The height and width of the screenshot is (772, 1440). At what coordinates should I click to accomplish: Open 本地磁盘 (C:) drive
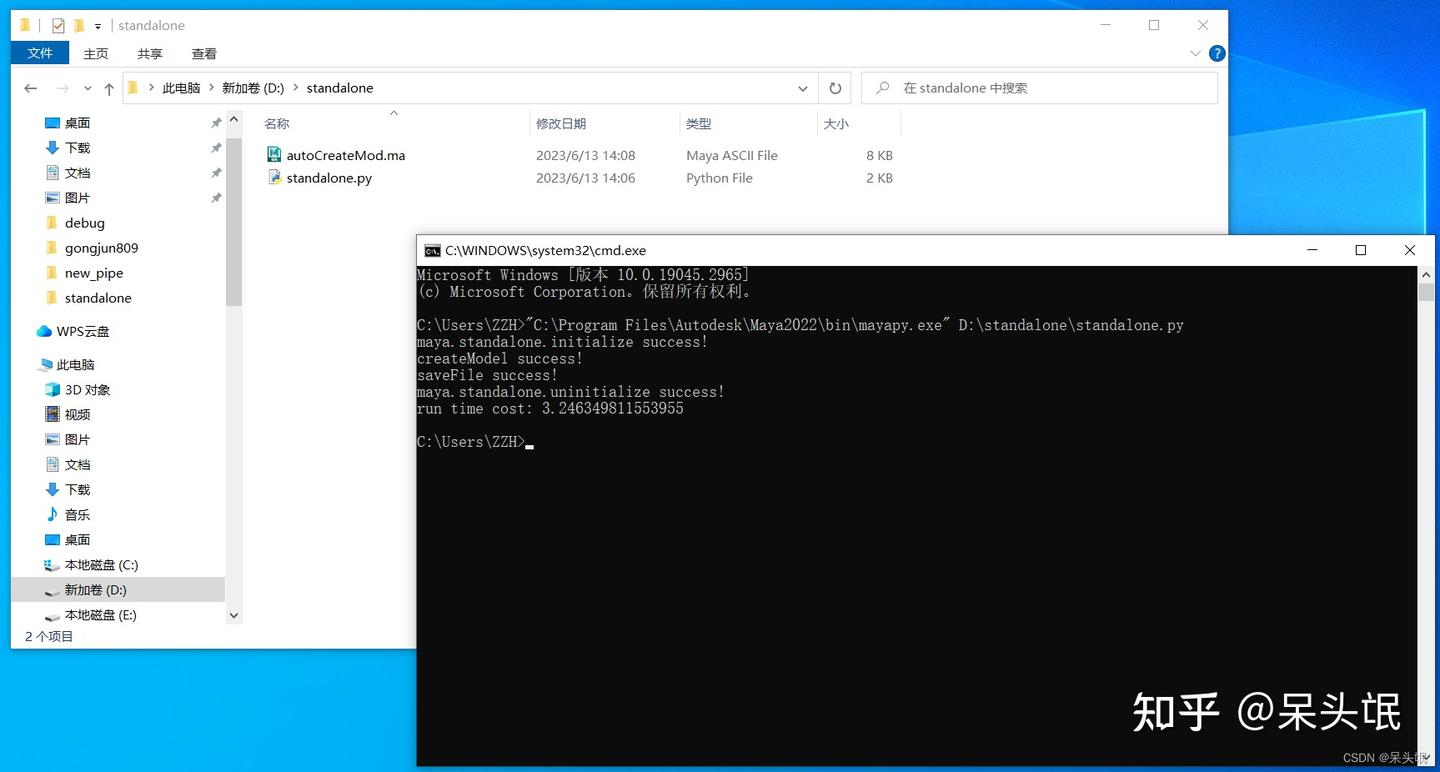tap(101, 565)
